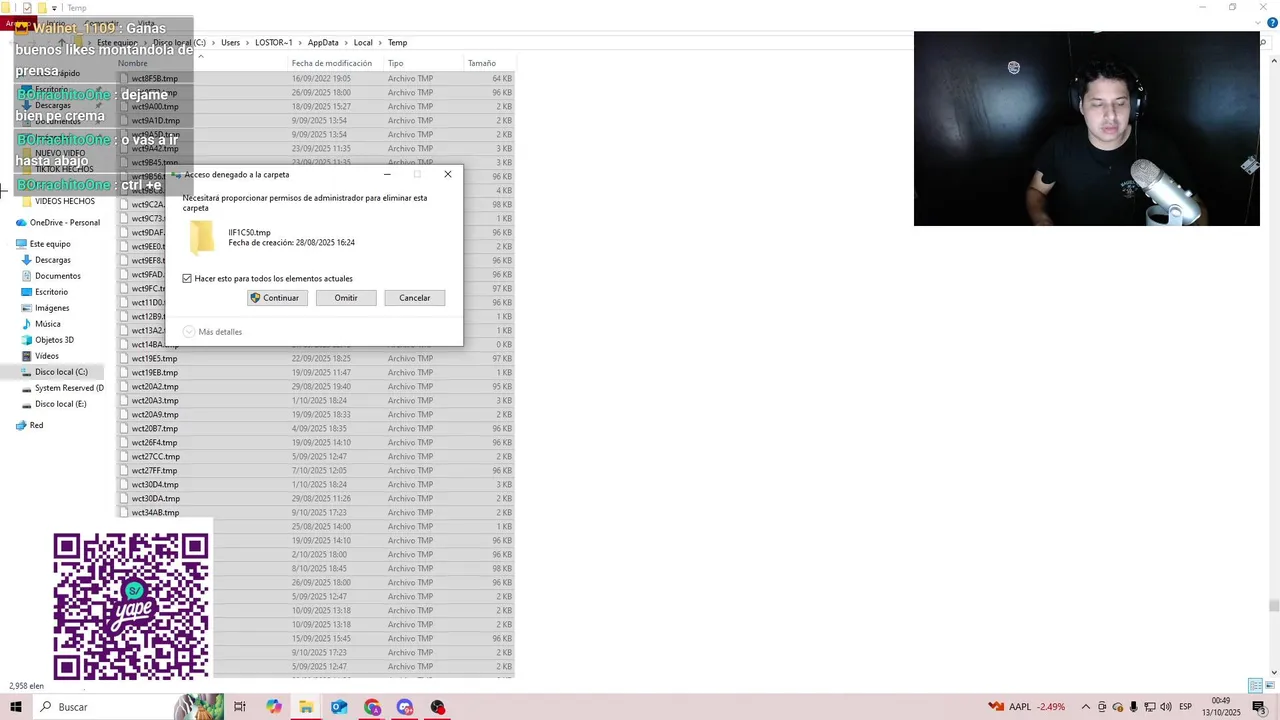This screenshot has height=720, width=1280.
Task: Click Local in the address path
Action: pos(363,43)
